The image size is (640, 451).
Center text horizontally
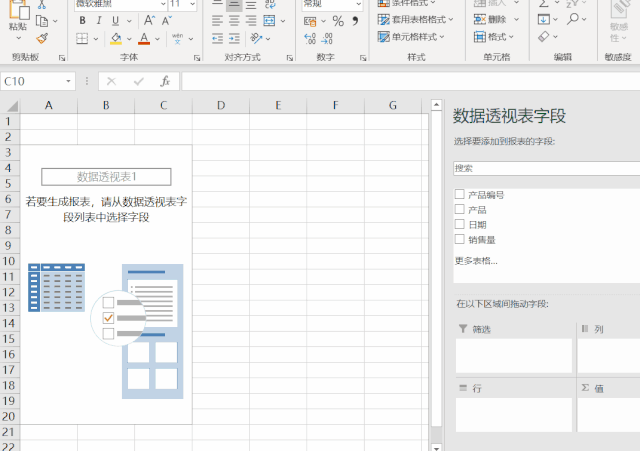point(234,20)
